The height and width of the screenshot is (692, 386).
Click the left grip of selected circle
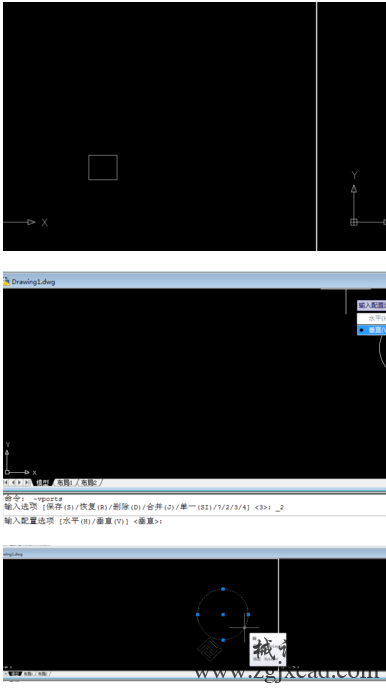coord(198,614)
